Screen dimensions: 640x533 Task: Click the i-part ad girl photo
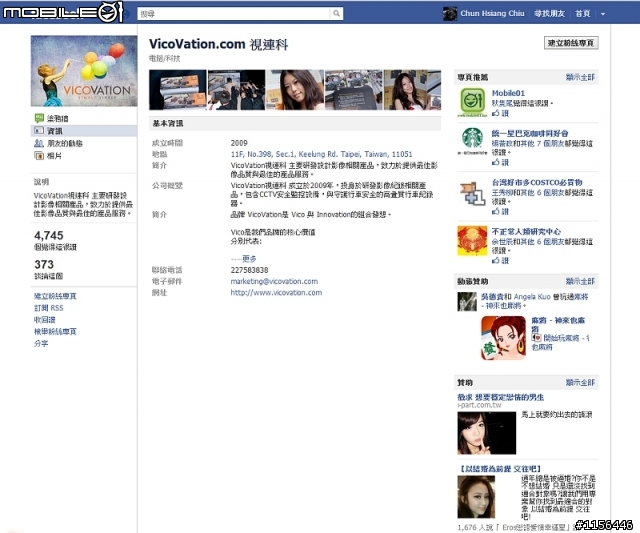coord(487,433)
